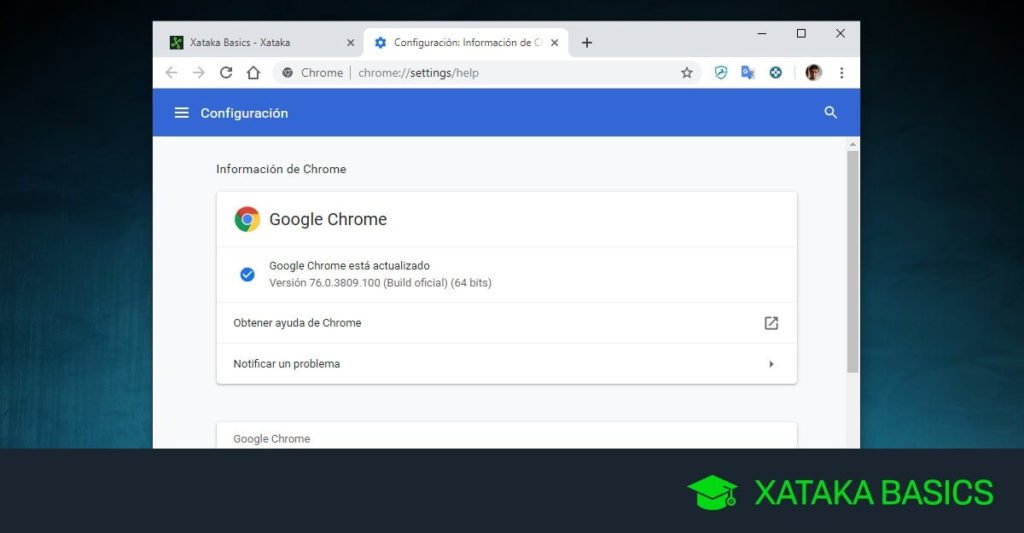Bookmark this page with the star icon
The height and width of the screenshot is (533, 1024).
coord(686,73)
